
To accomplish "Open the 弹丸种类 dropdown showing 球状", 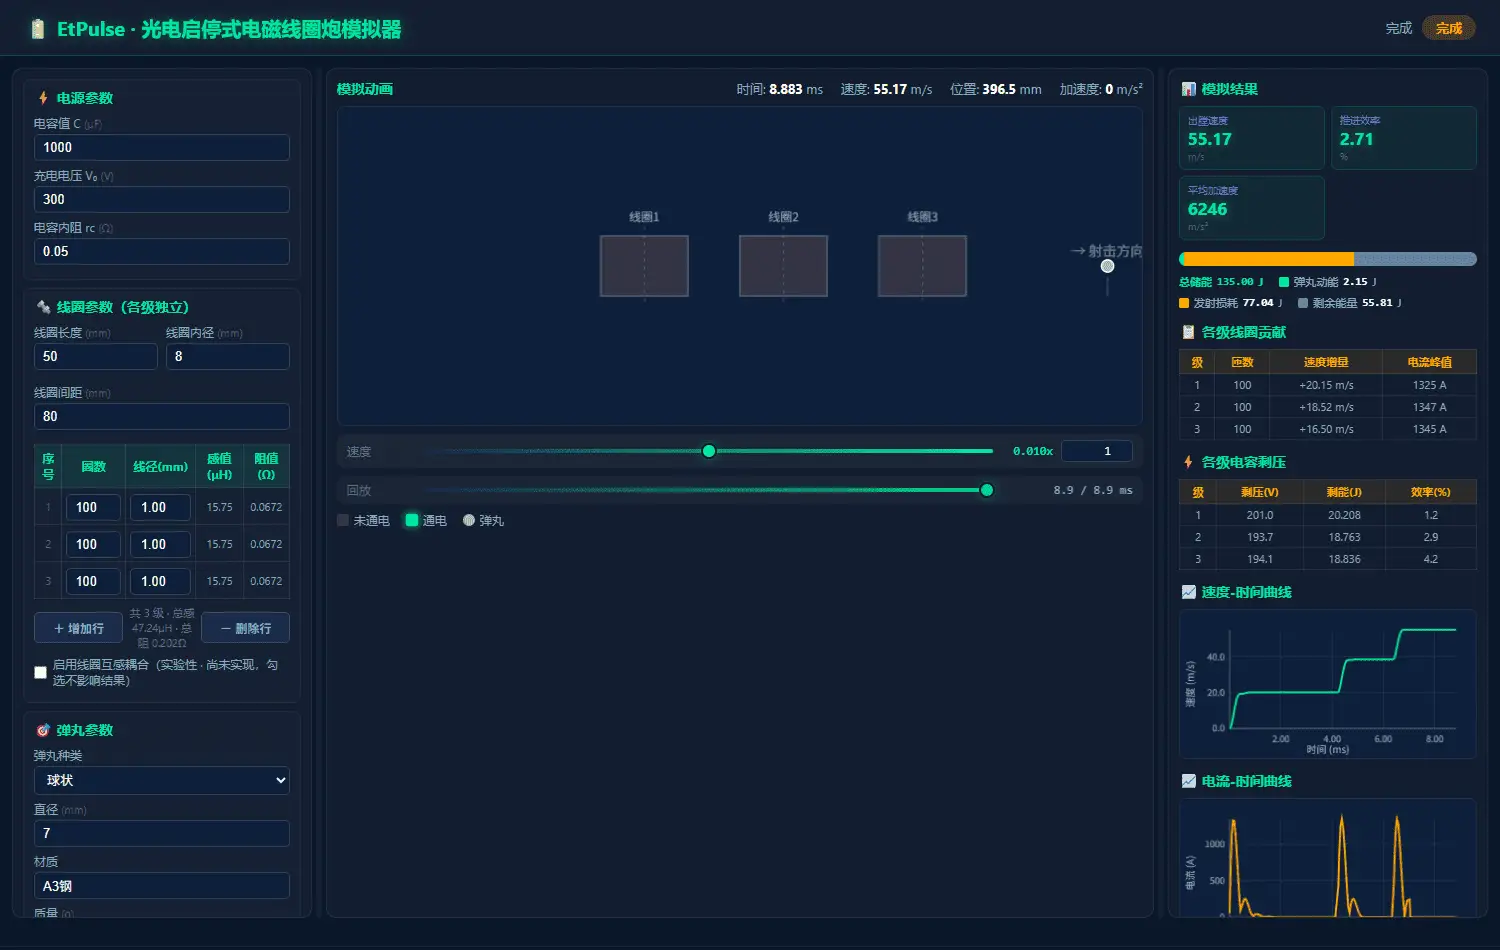I will [162, 780].
